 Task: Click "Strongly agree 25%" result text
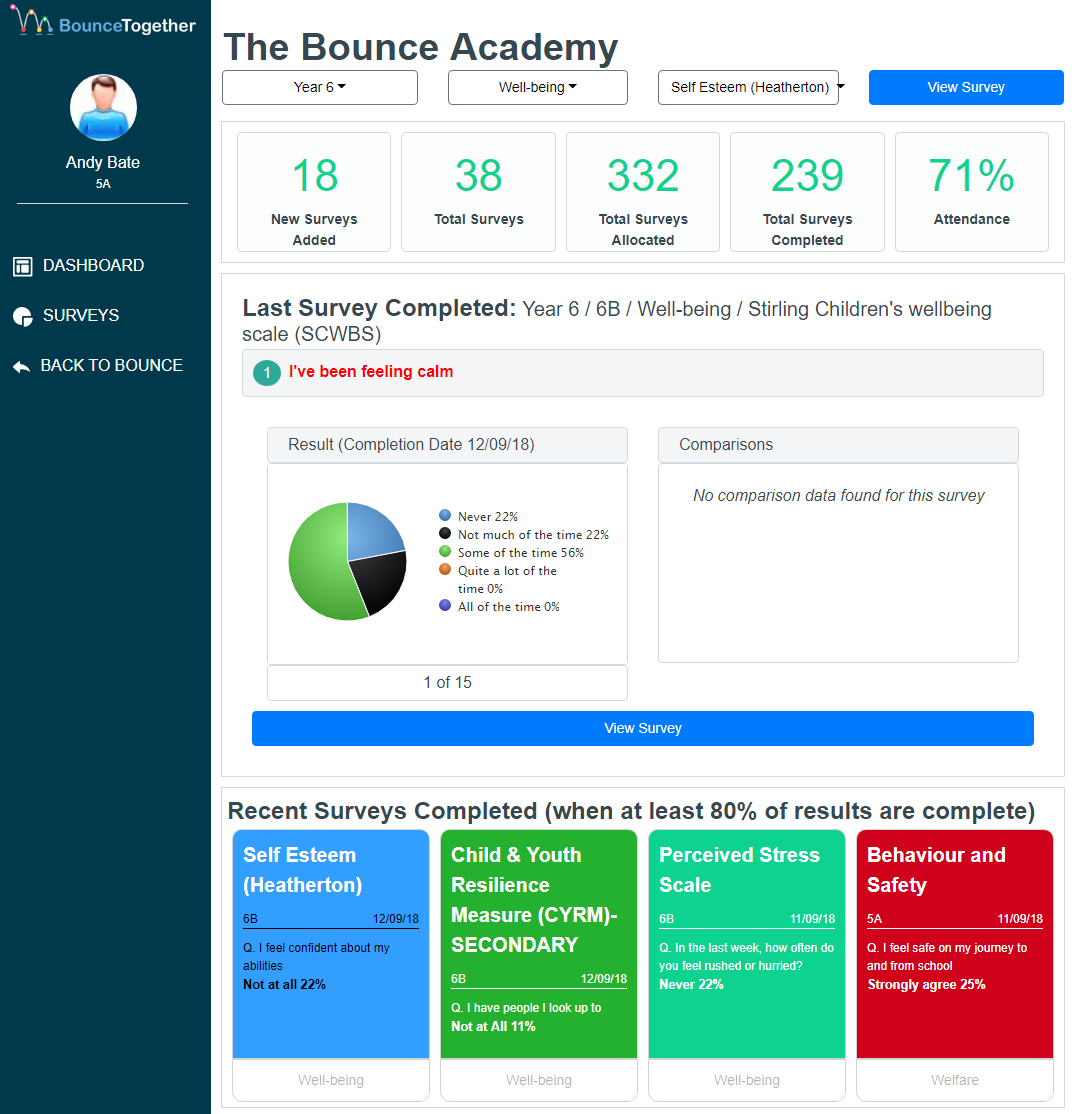pos(927,985)
